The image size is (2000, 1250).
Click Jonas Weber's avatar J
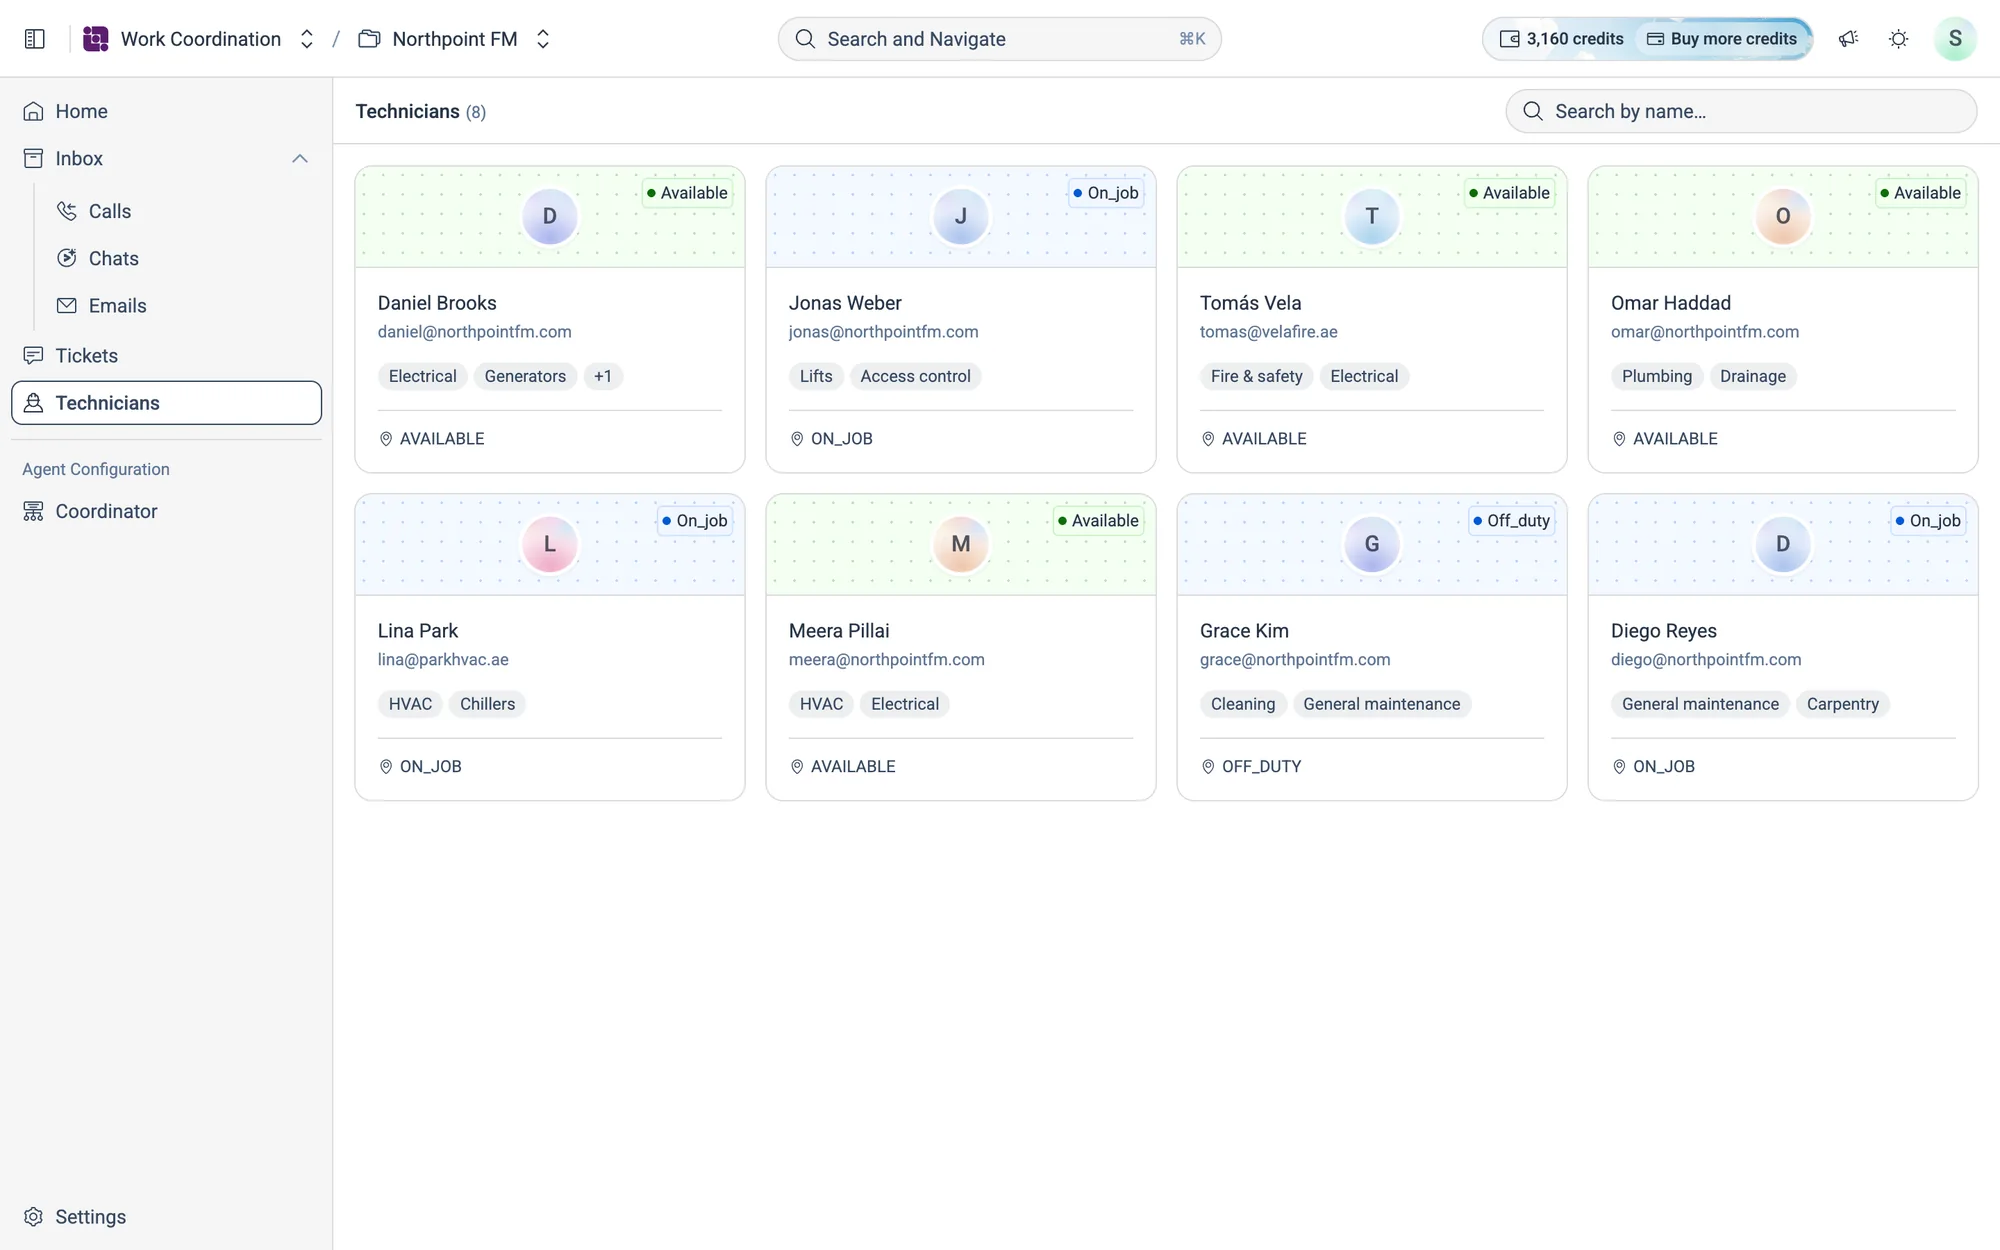point(960,216)
